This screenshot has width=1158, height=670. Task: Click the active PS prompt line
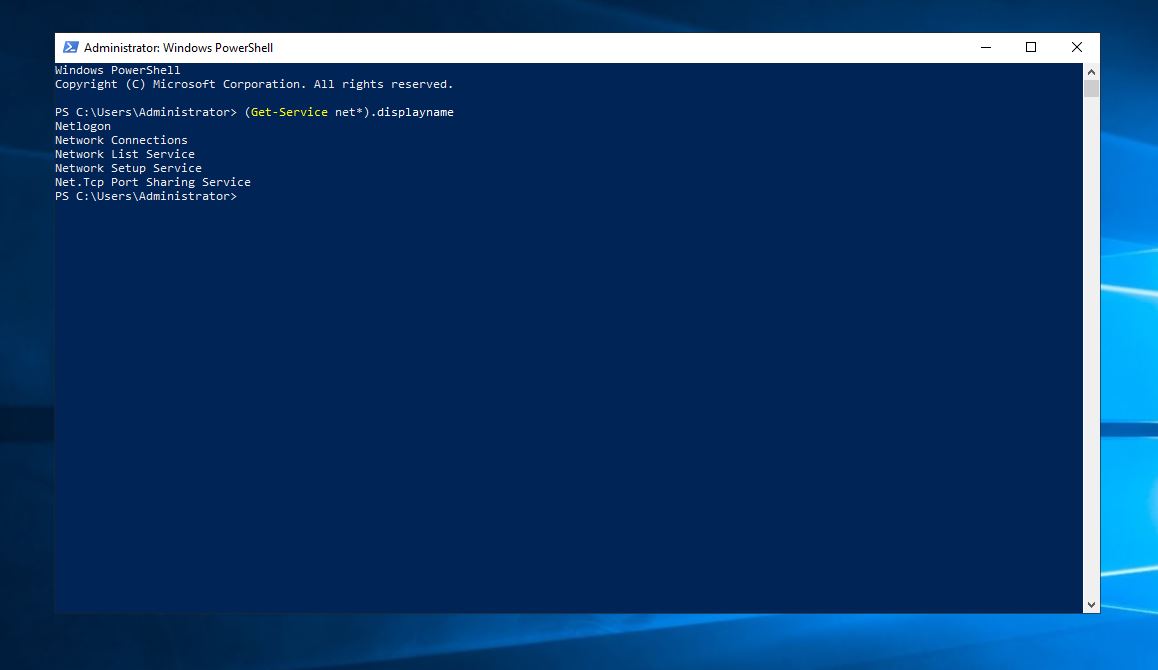pos(146,196)
